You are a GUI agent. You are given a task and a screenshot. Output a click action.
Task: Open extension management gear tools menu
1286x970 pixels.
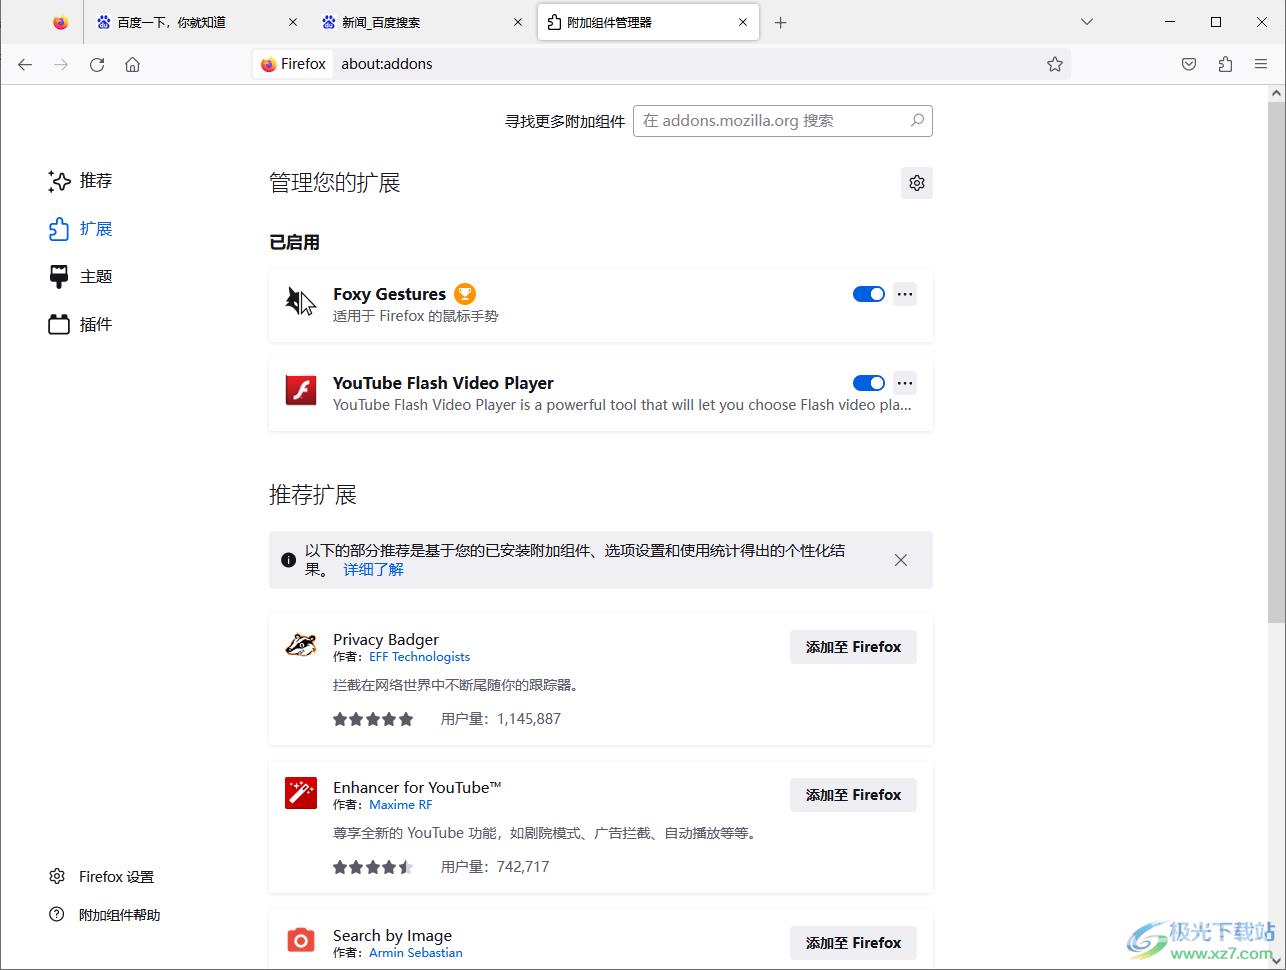click(917, 183)
